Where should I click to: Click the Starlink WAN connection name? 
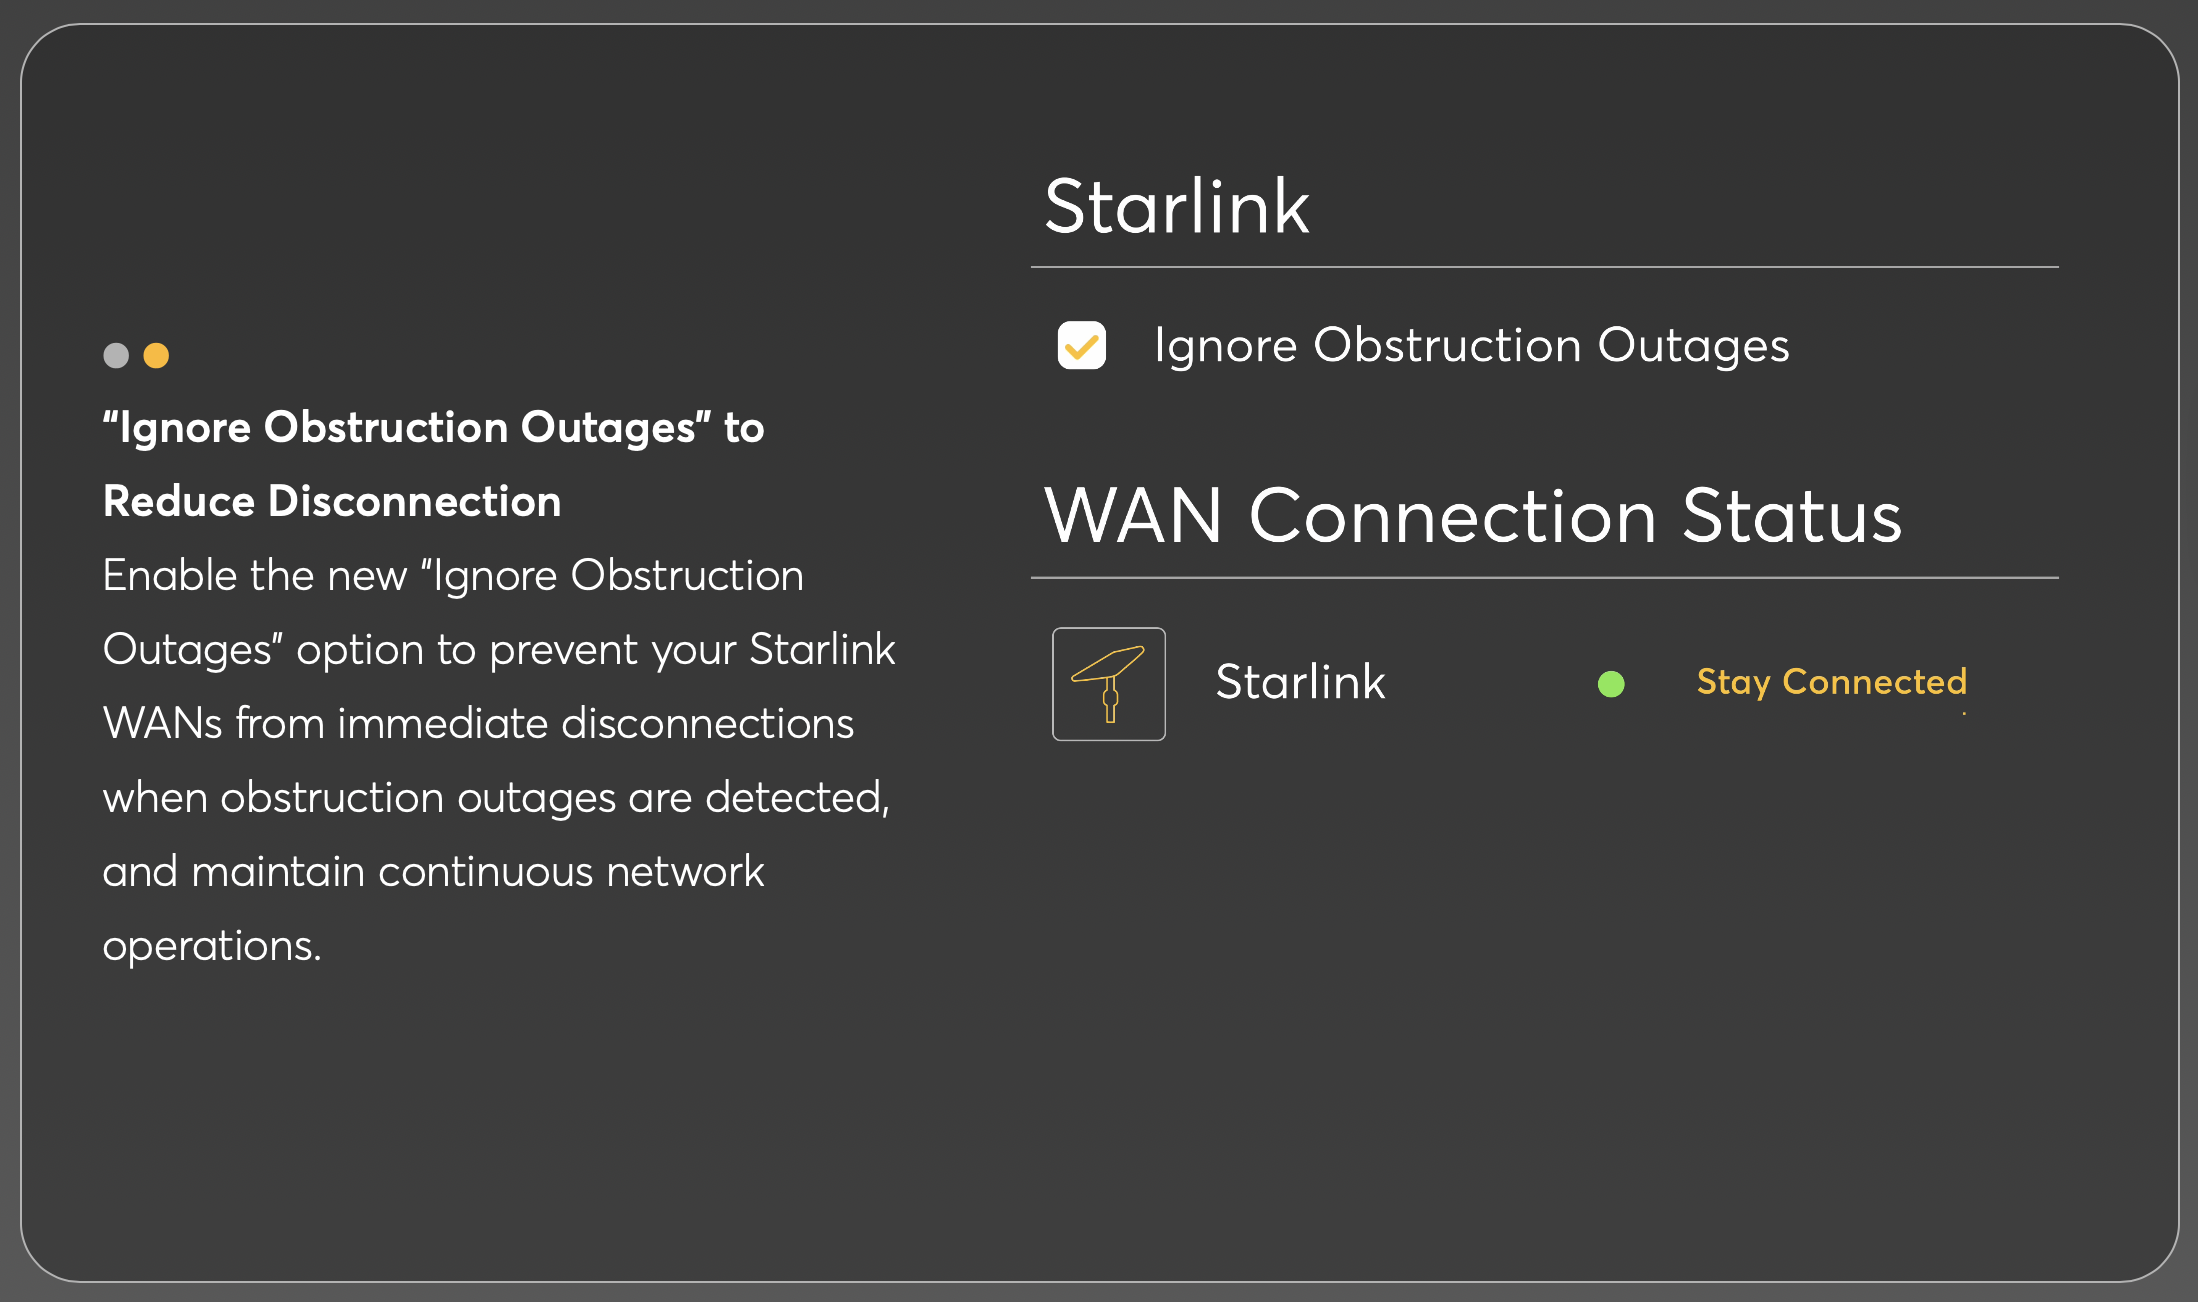point(1300,682)
